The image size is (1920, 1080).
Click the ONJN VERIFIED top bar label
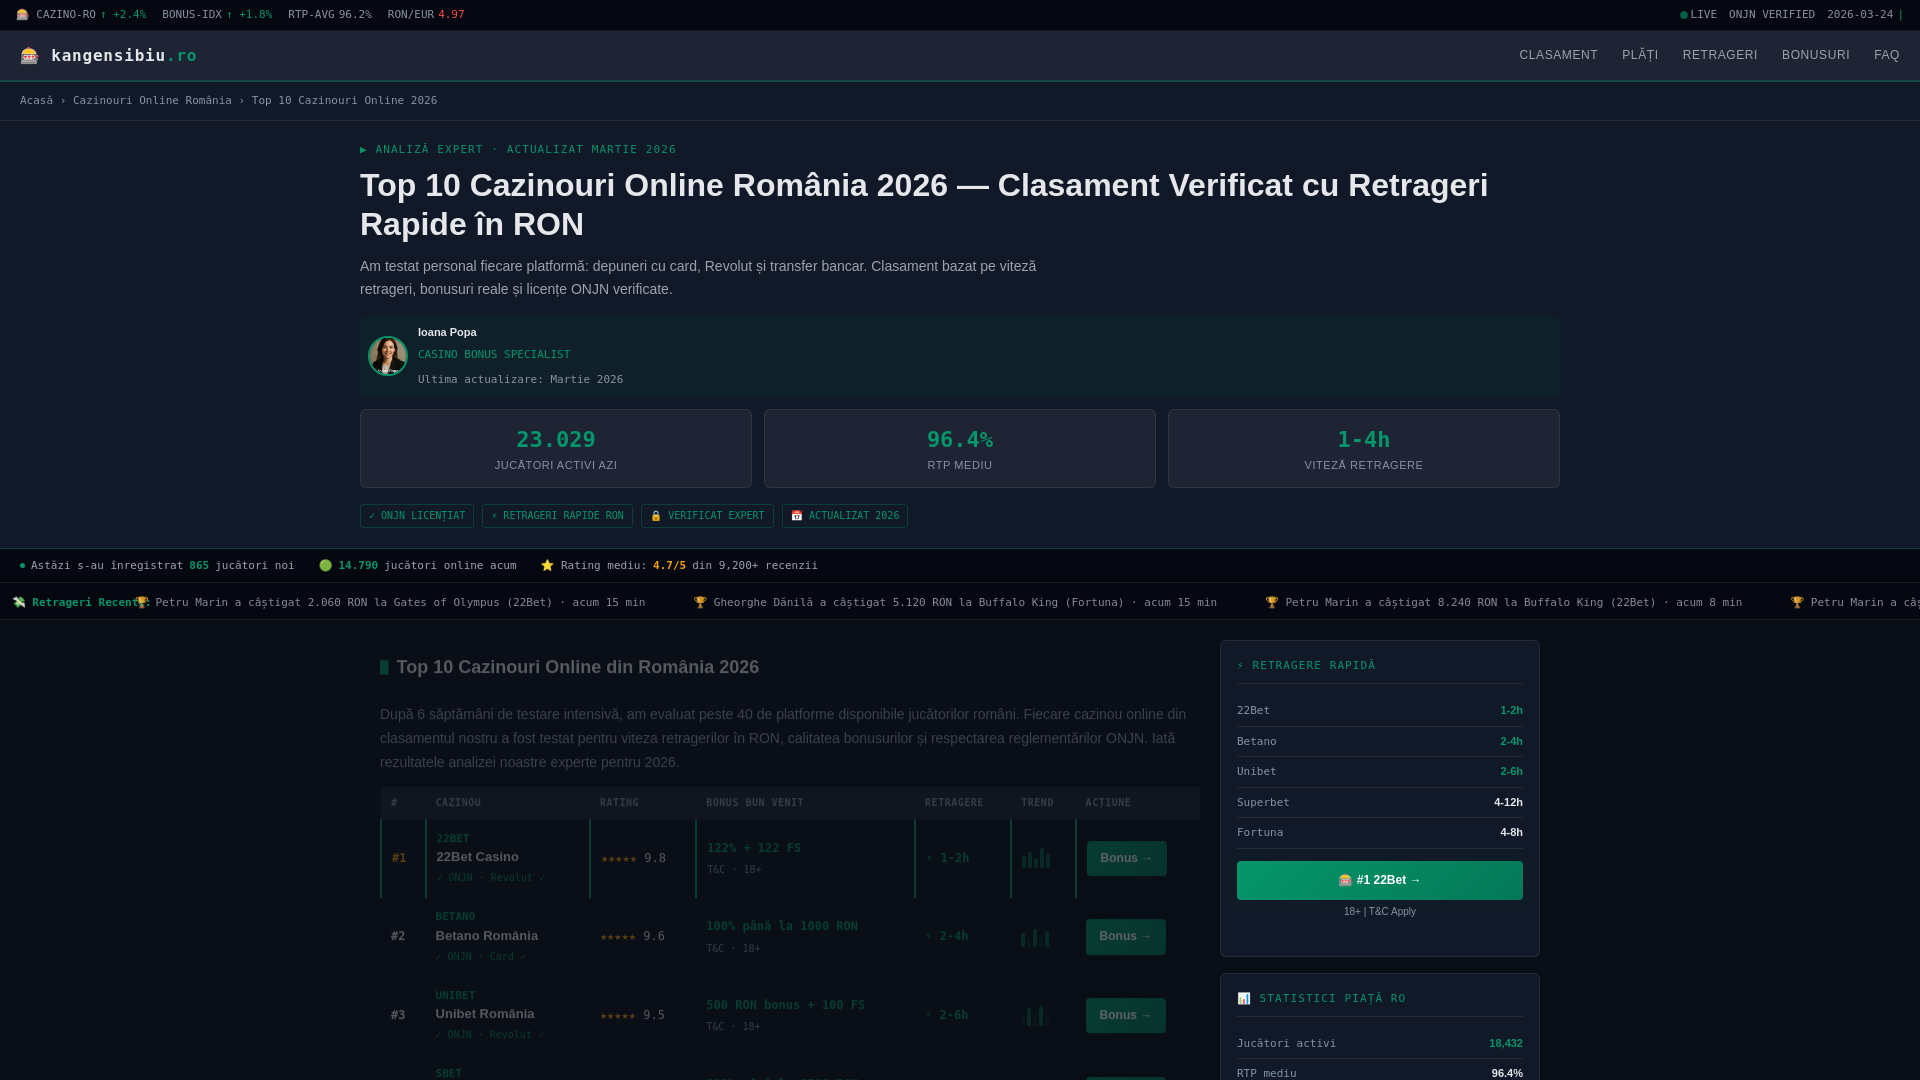pos(1772,15)
